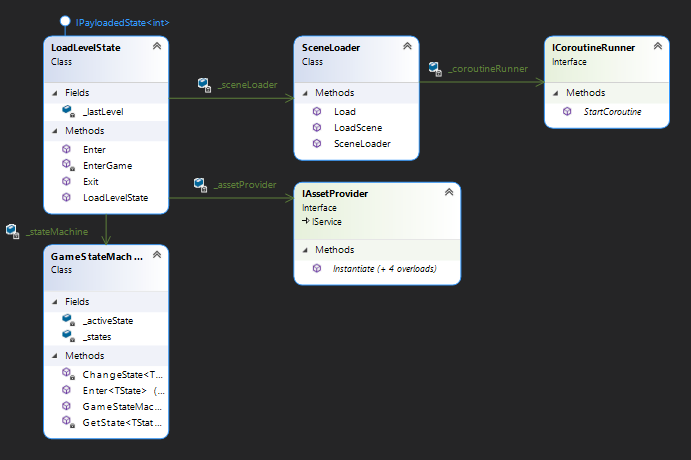This screenshot has width=691, height=460.
Task: Click the SceneLoader constructor icon
Action: pyautogui.click(x=316, y=144)
